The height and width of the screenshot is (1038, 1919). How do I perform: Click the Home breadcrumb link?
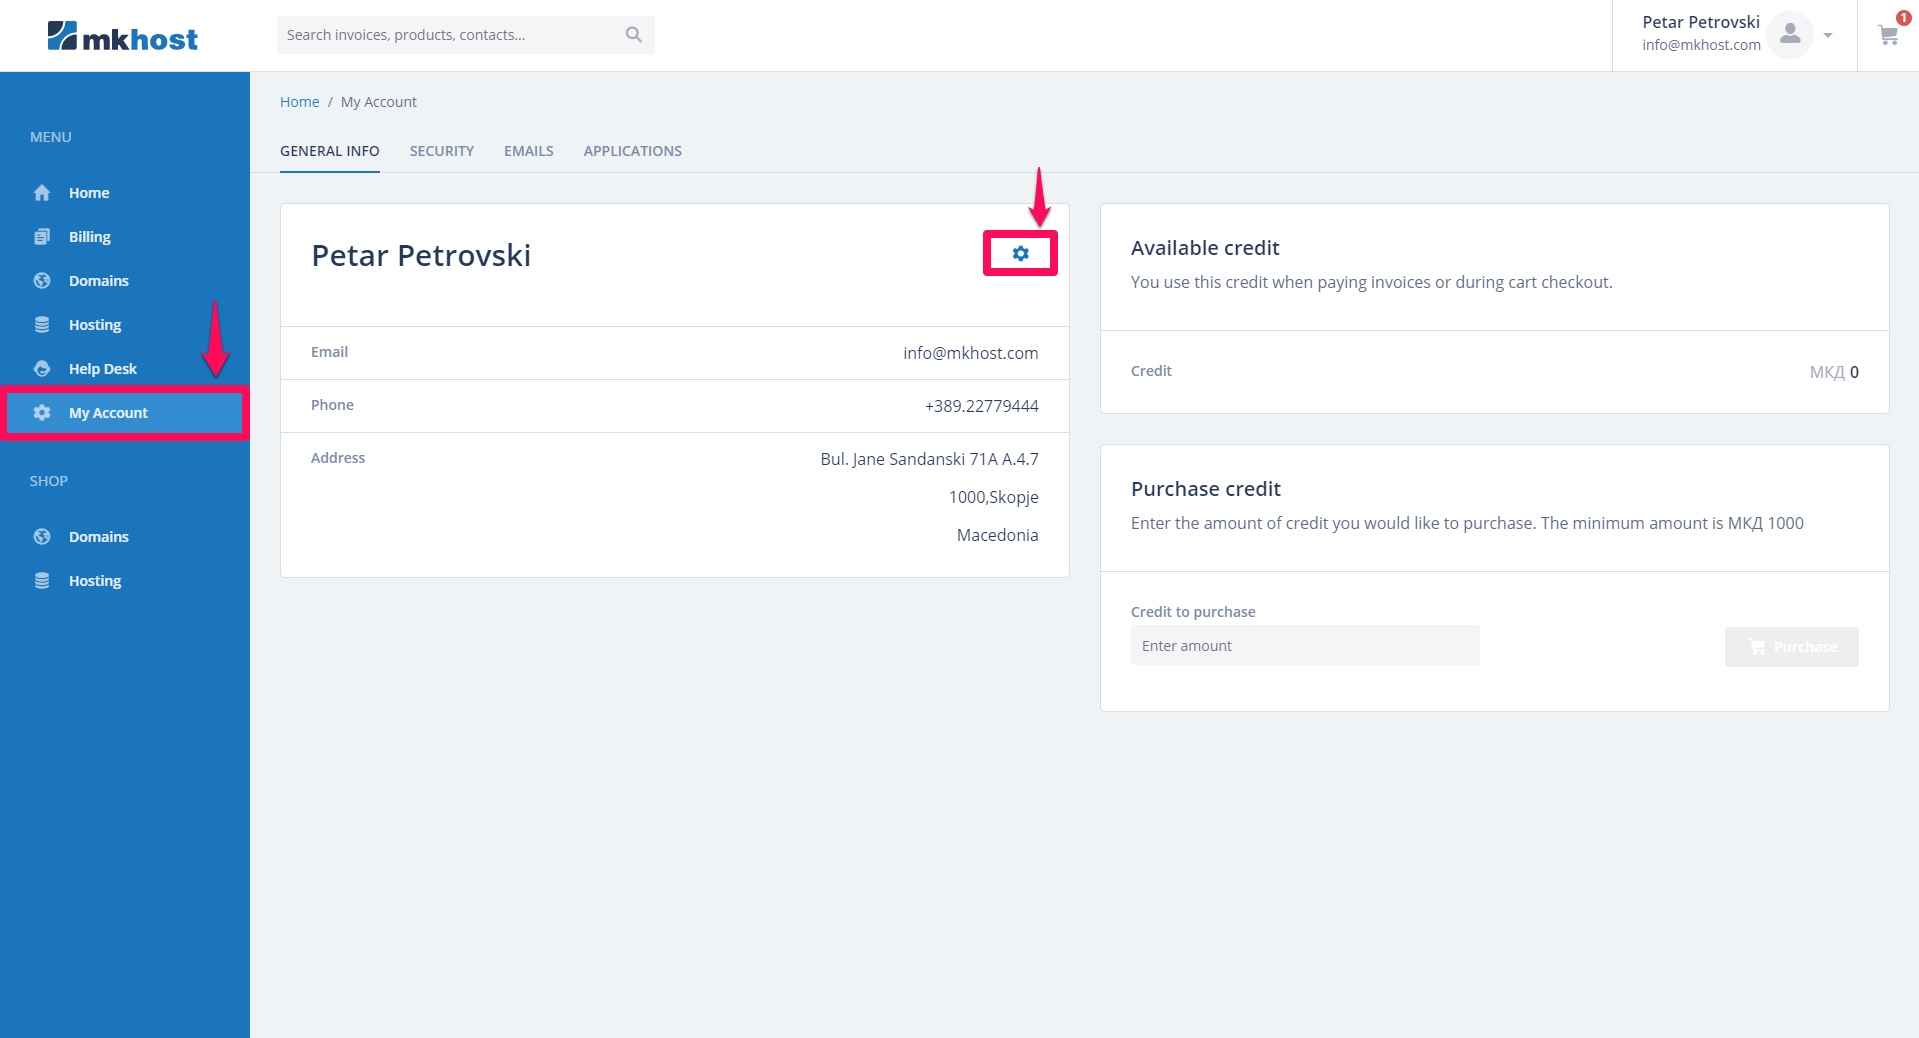[x=299, y=102]
